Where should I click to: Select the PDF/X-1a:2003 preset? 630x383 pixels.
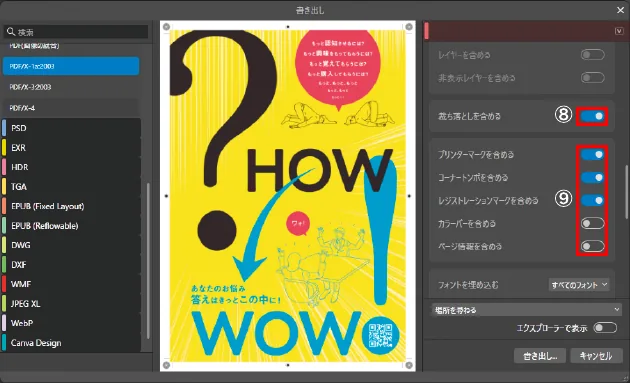pyautogui.click(x=71, y=66)
